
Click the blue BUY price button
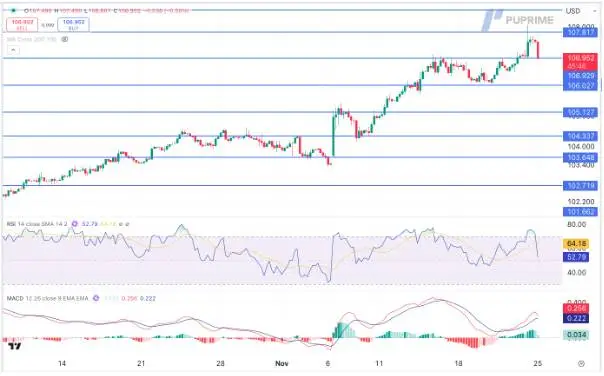[x=73, y=25]
